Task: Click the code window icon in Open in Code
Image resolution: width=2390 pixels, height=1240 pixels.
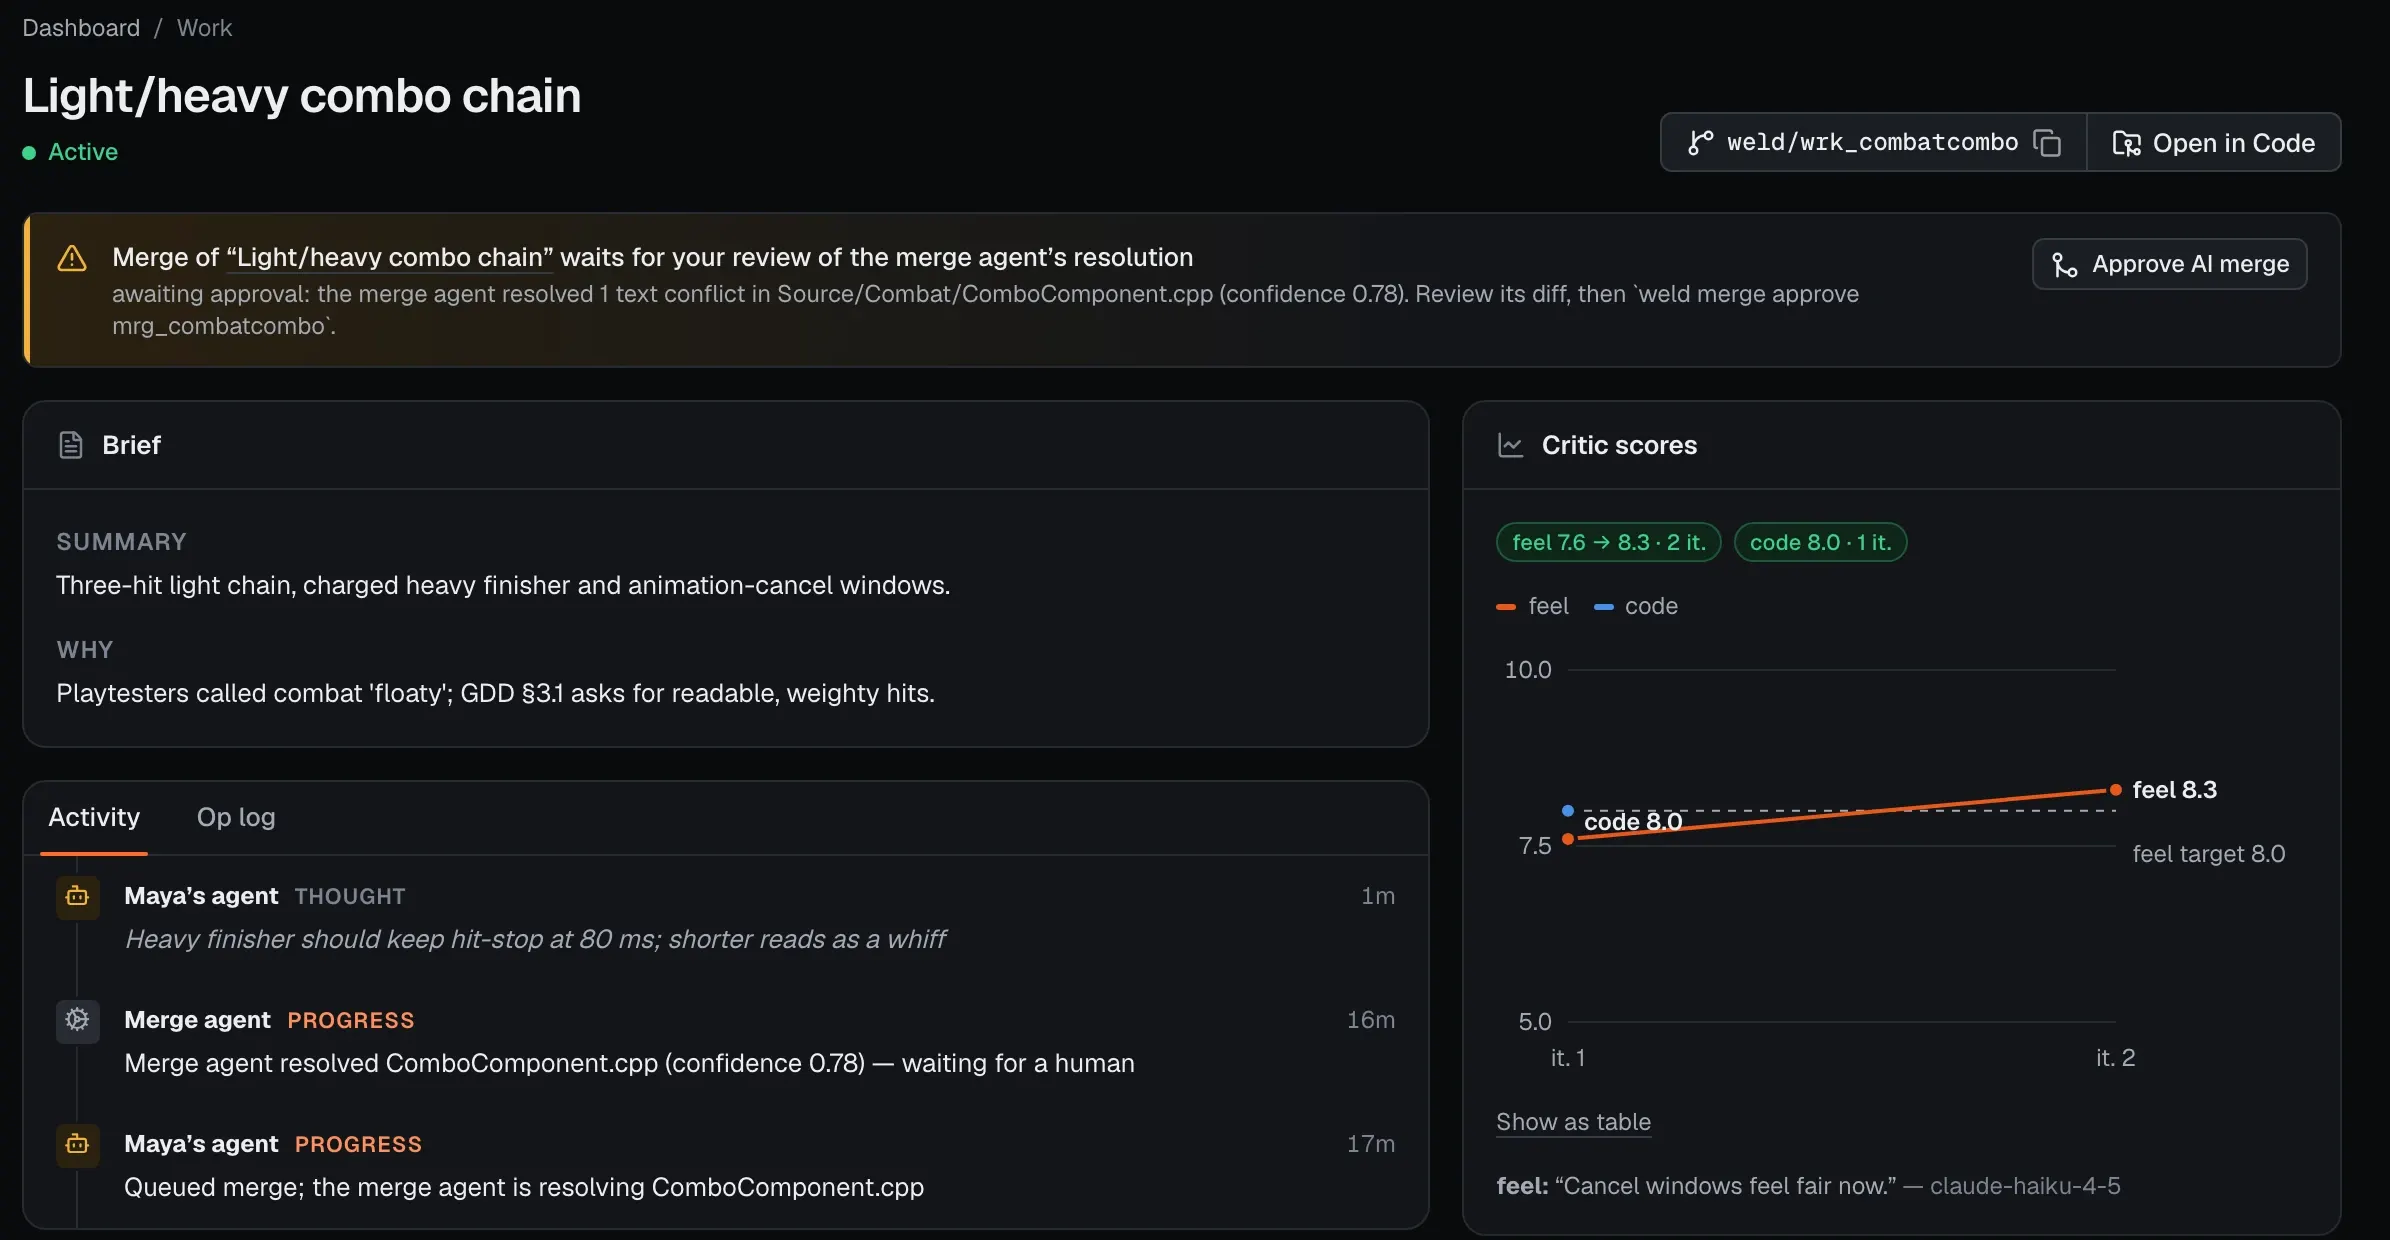Action: [2126, 143]
